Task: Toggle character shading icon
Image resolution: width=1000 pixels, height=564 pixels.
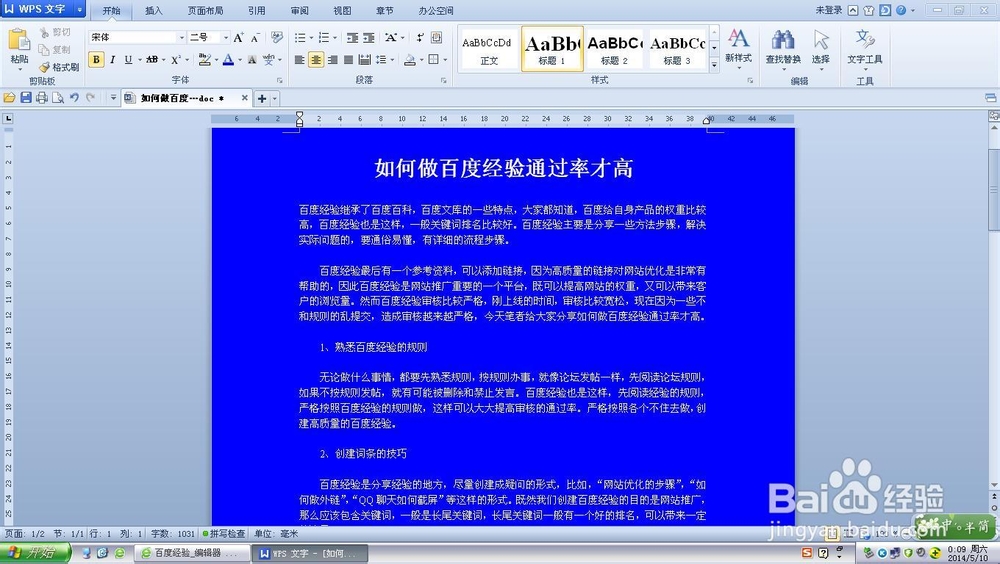Action: pos(252,59)
